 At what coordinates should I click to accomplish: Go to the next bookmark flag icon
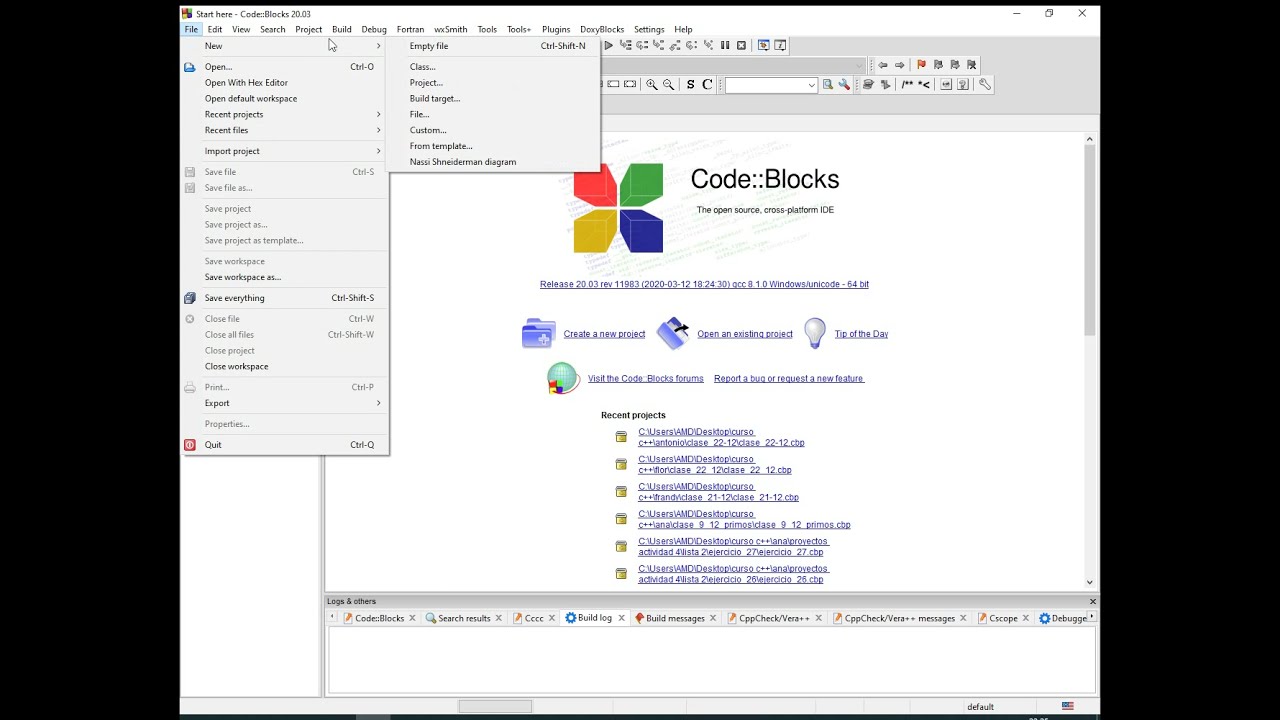[955, 65]
